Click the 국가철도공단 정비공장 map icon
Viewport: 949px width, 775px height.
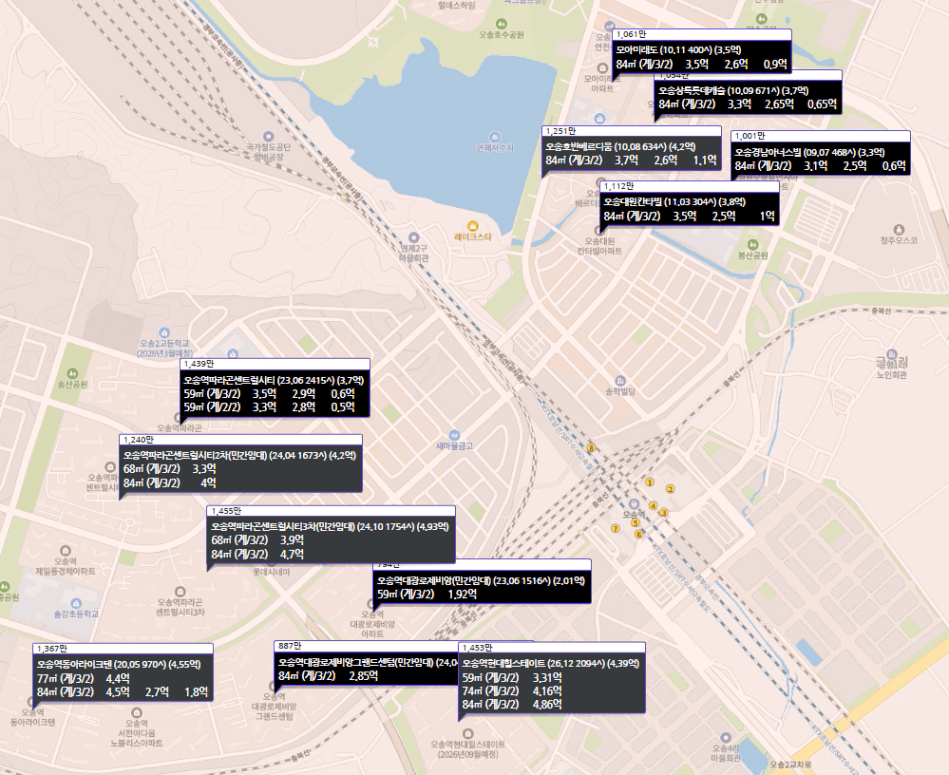268,137
